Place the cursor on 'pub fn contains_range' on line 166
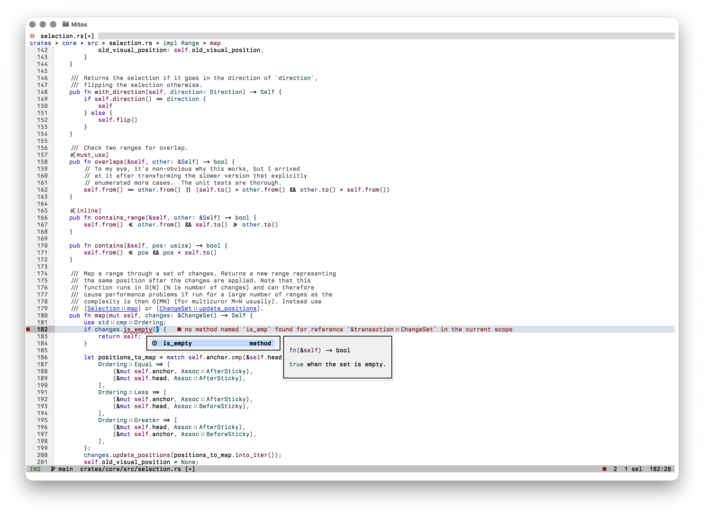The width and height of the screenshot is (704, 514). [107, 218]
